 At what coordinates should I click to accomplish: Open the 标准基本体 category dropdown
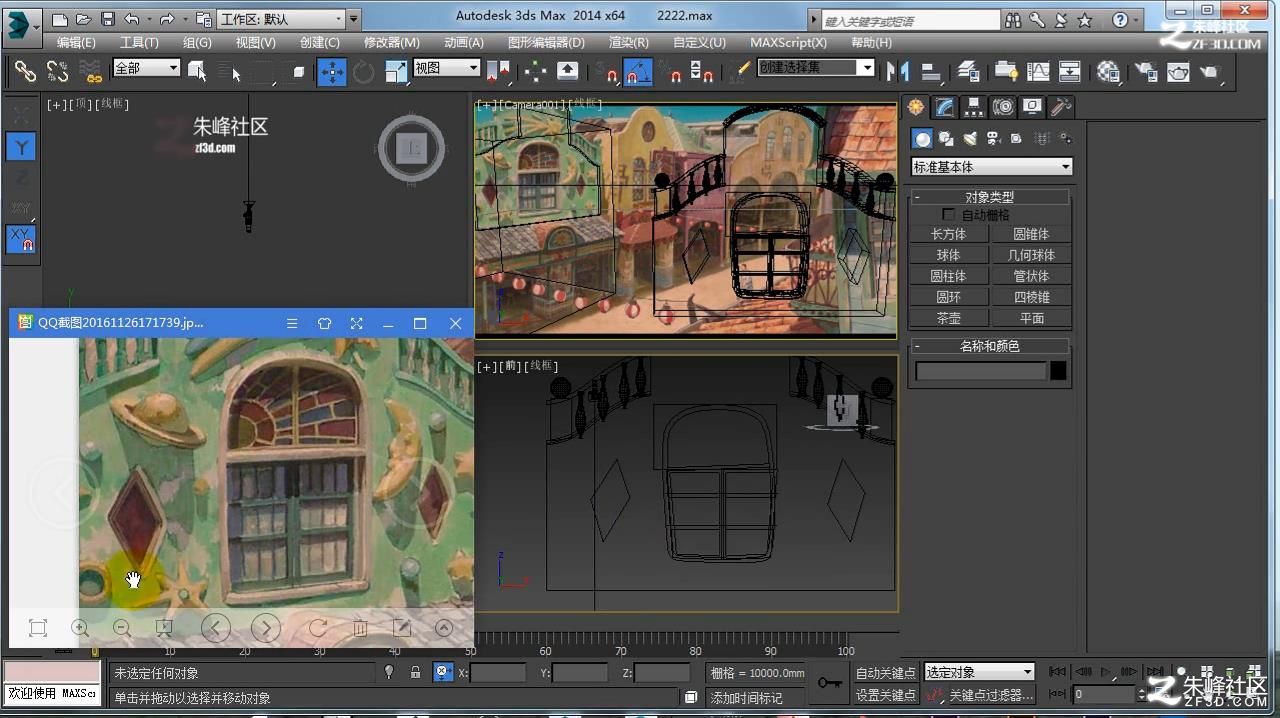(x=991, y=167)
